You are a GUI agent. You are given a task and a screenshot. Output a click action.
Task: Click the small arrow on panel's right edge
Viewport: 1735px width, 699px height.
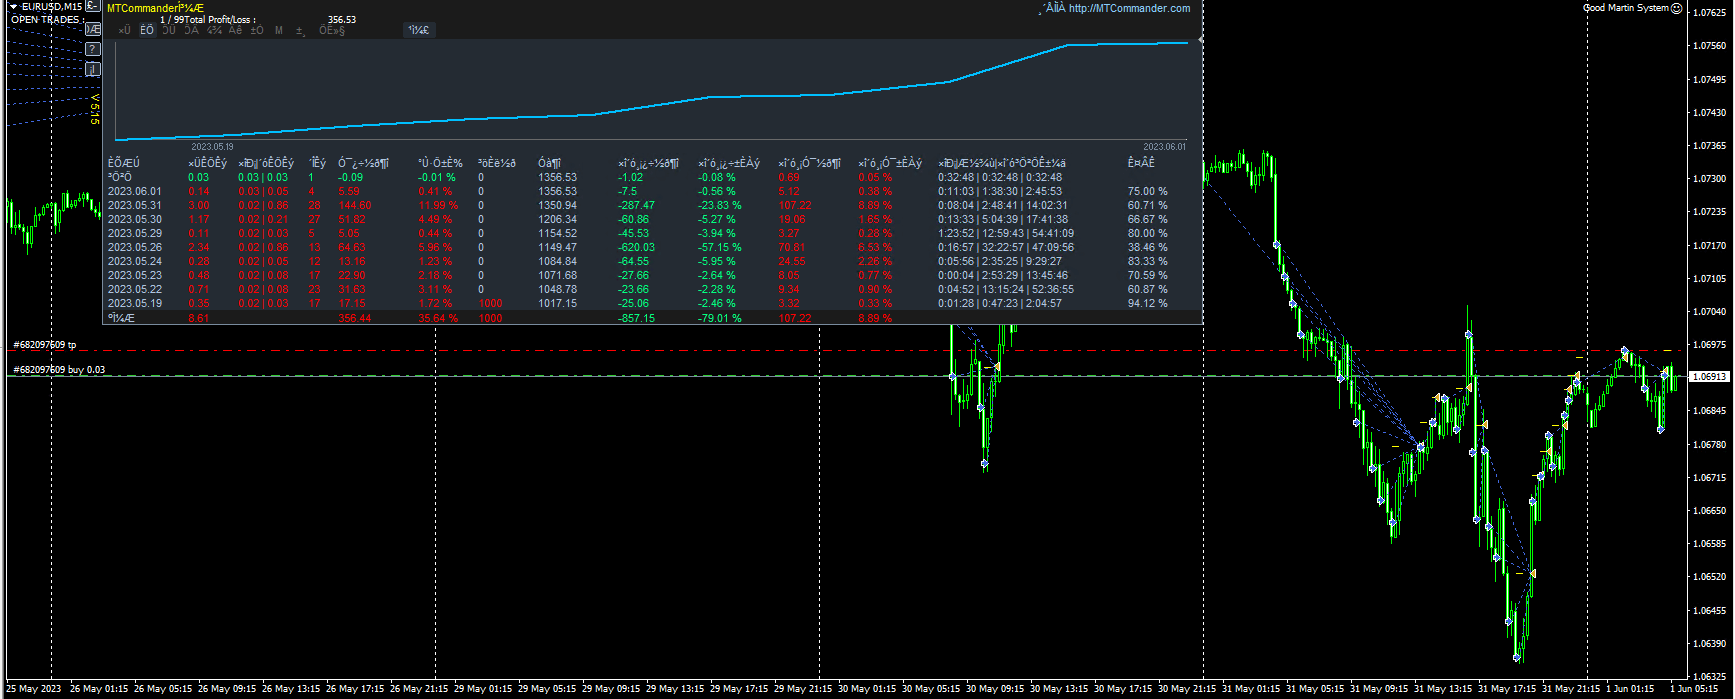(1201, 40)
